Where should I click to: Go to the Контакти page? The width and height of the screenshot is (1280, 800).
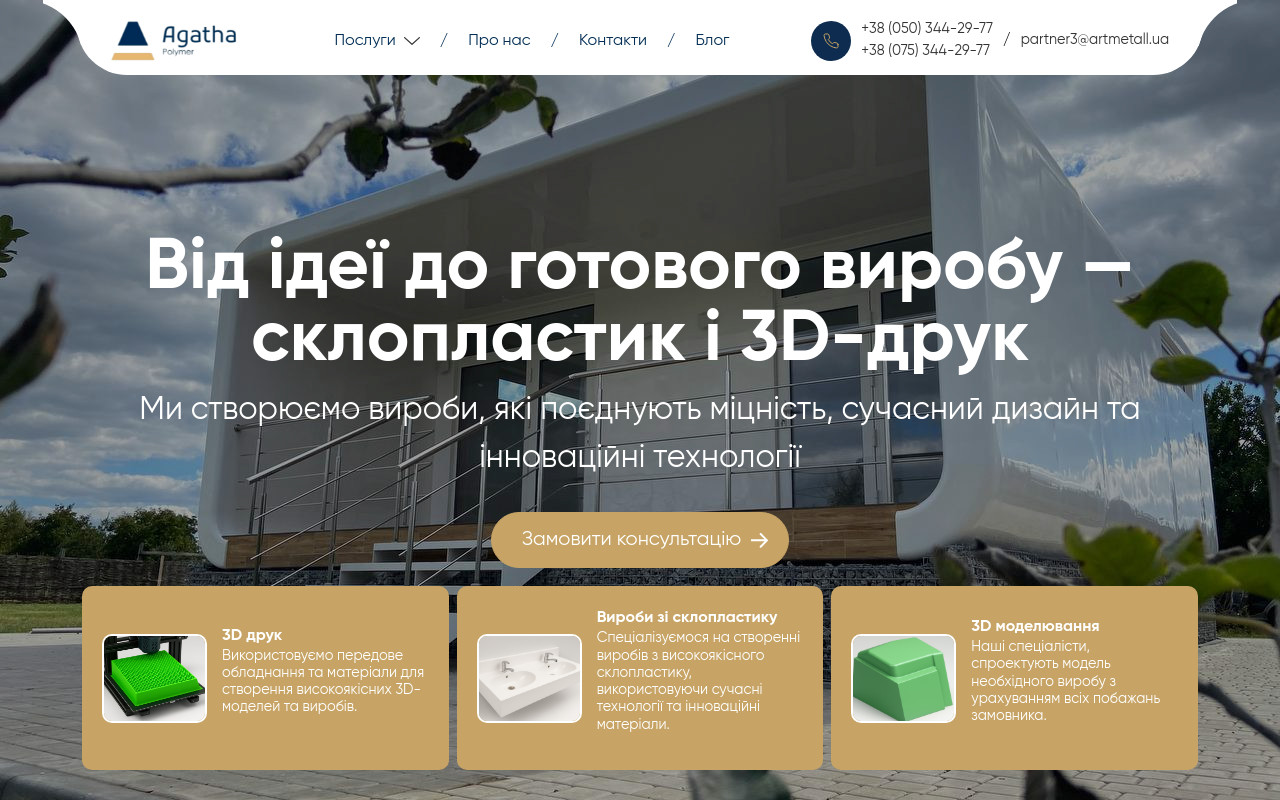tap(613, 40)
